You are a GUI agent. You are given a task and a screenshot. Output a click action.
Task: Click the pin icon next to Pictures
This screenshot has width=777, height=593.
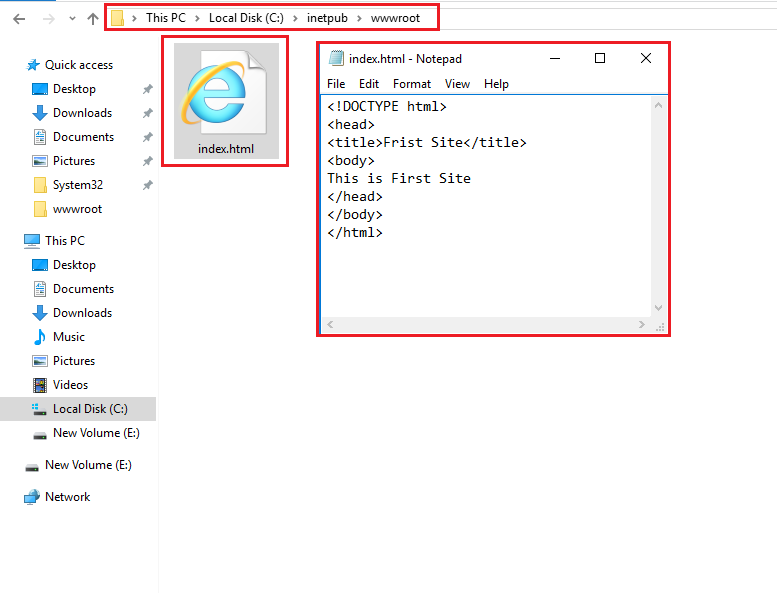point(148,161)
